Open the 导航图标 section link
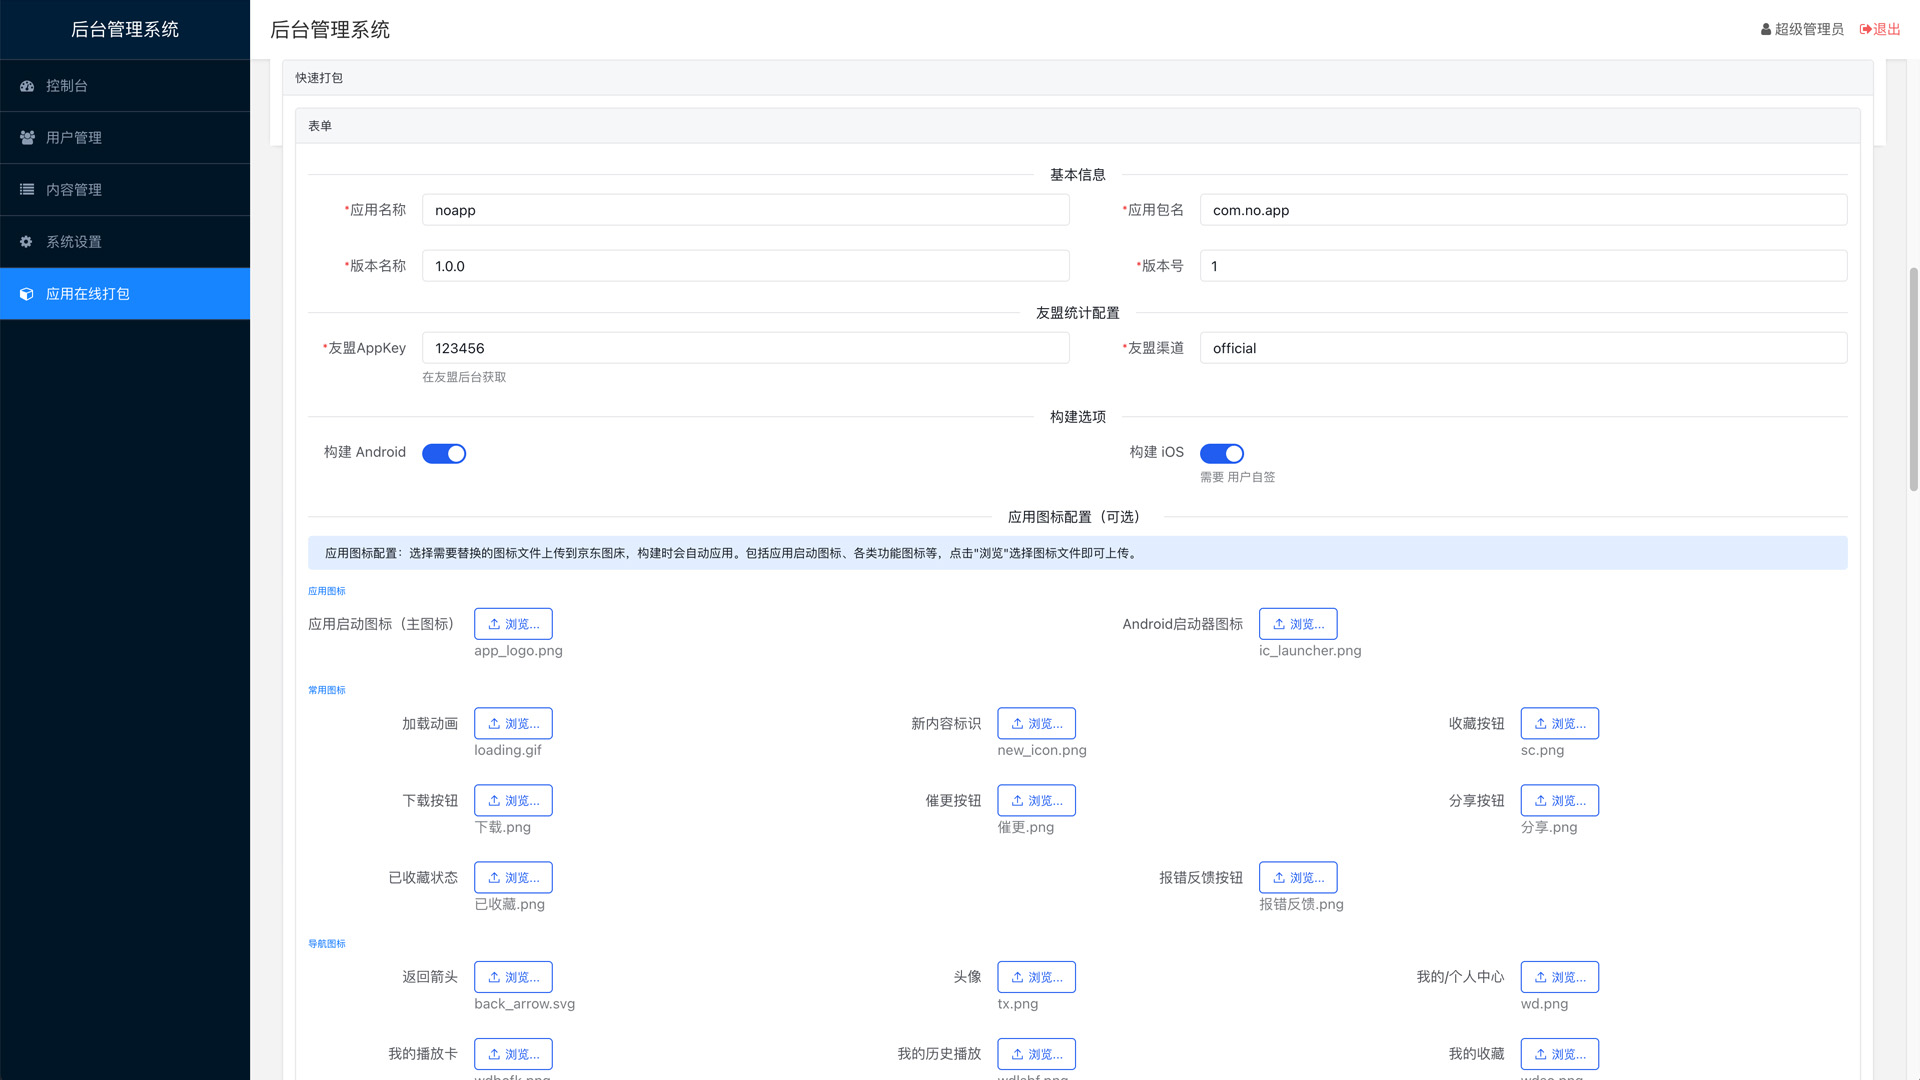This screenshot has width=1920, height=1080. [x=327, y=943]
